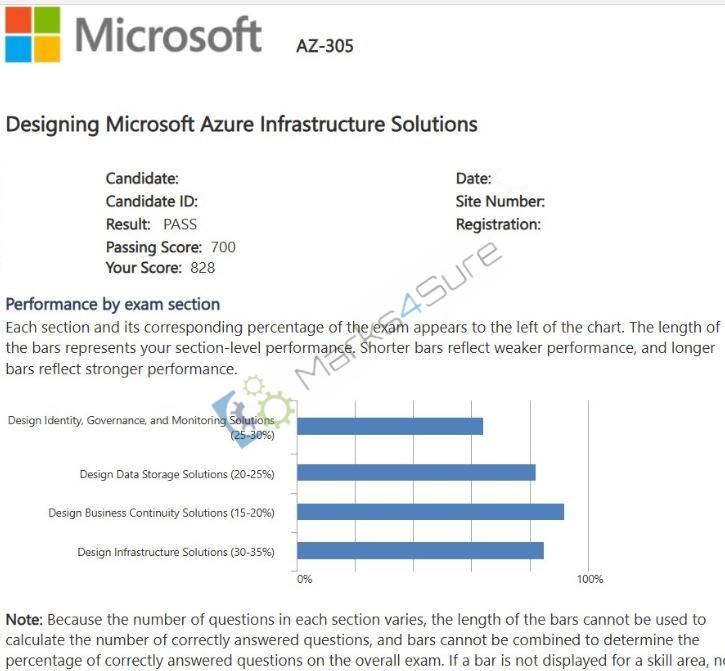
Task: Click the passing score value 700
Action: [223, 247]
